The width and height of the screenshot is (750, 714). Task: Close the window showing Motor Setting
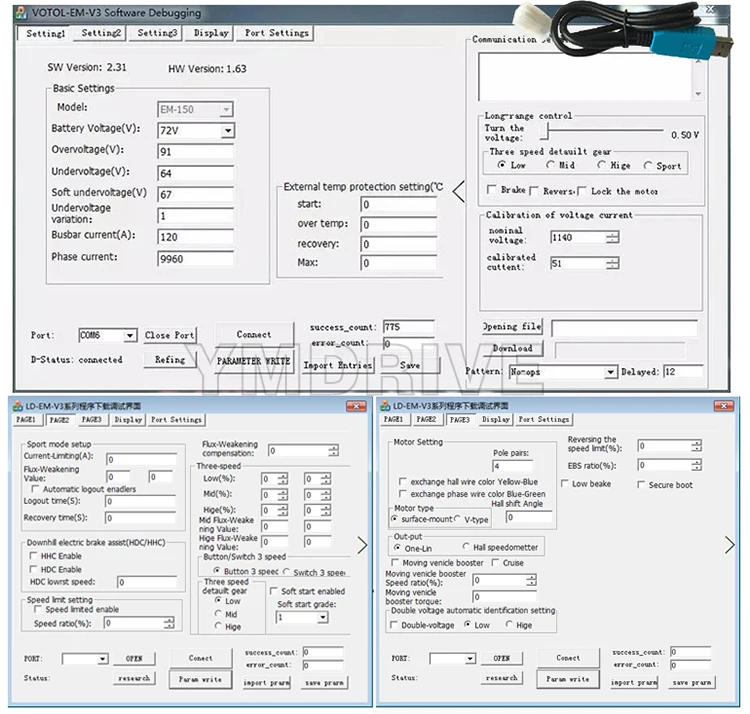coord(724,406)
